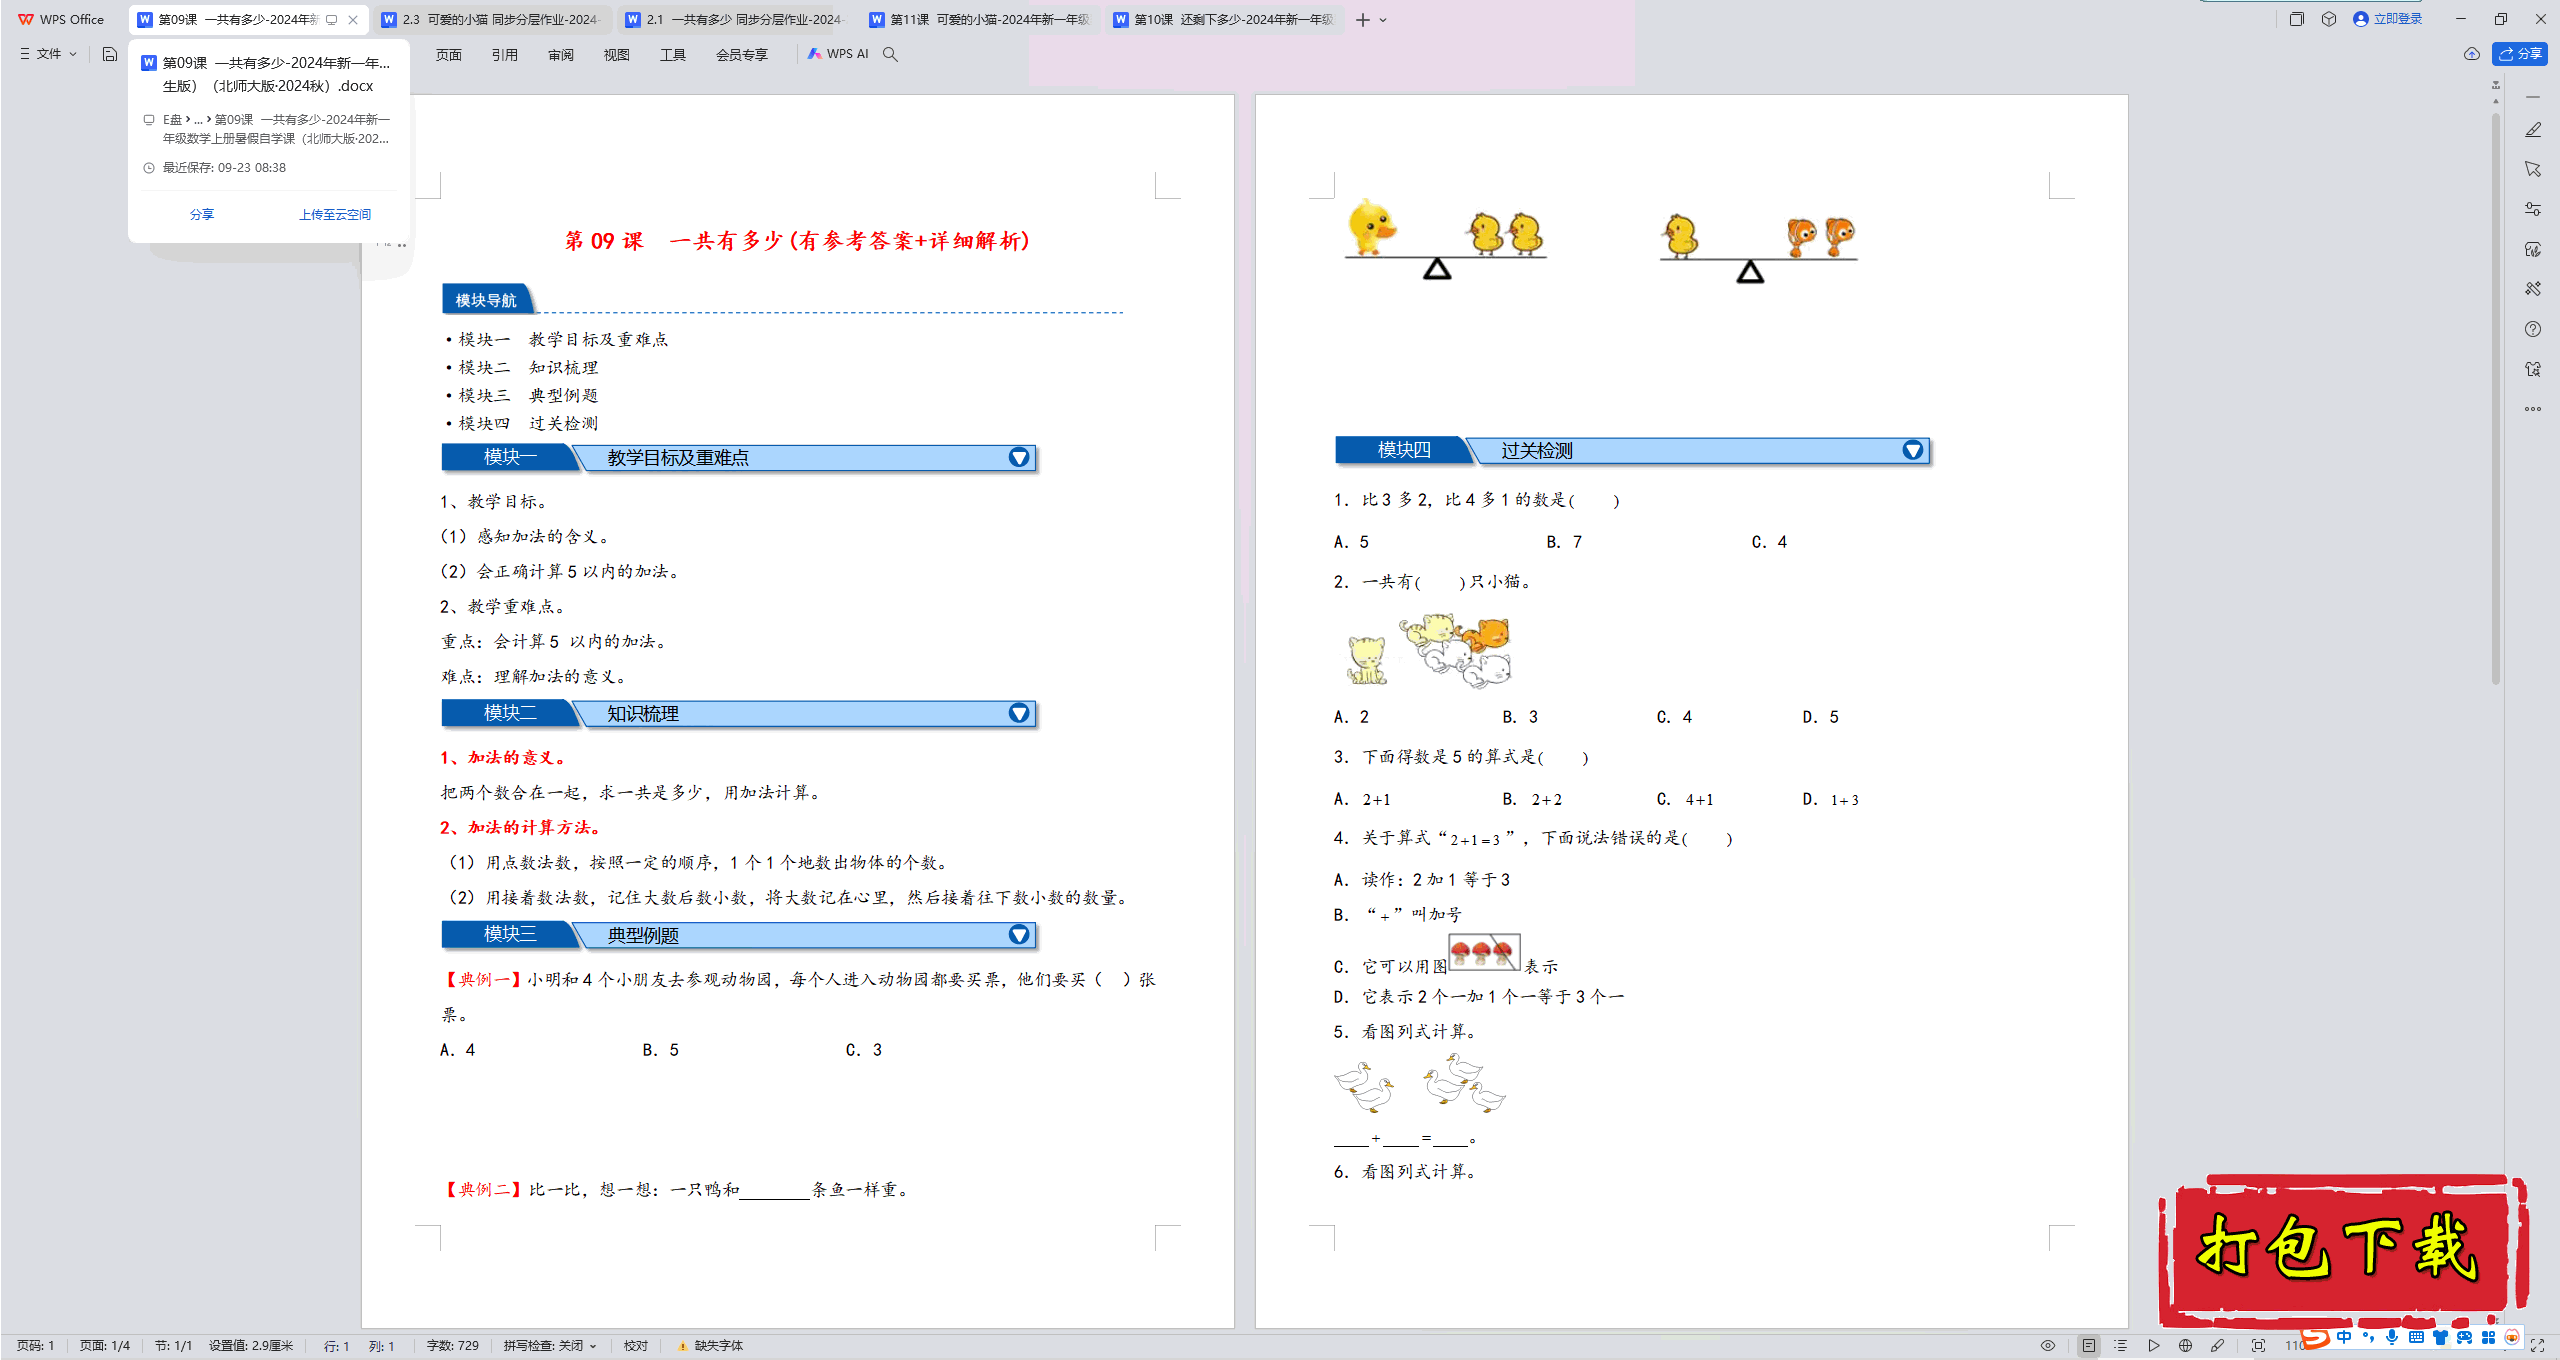Open the Sogou toolbox grid icon
Image resolution: width=2560 pixels, height=1360 pixels.
point(2488,1338)
